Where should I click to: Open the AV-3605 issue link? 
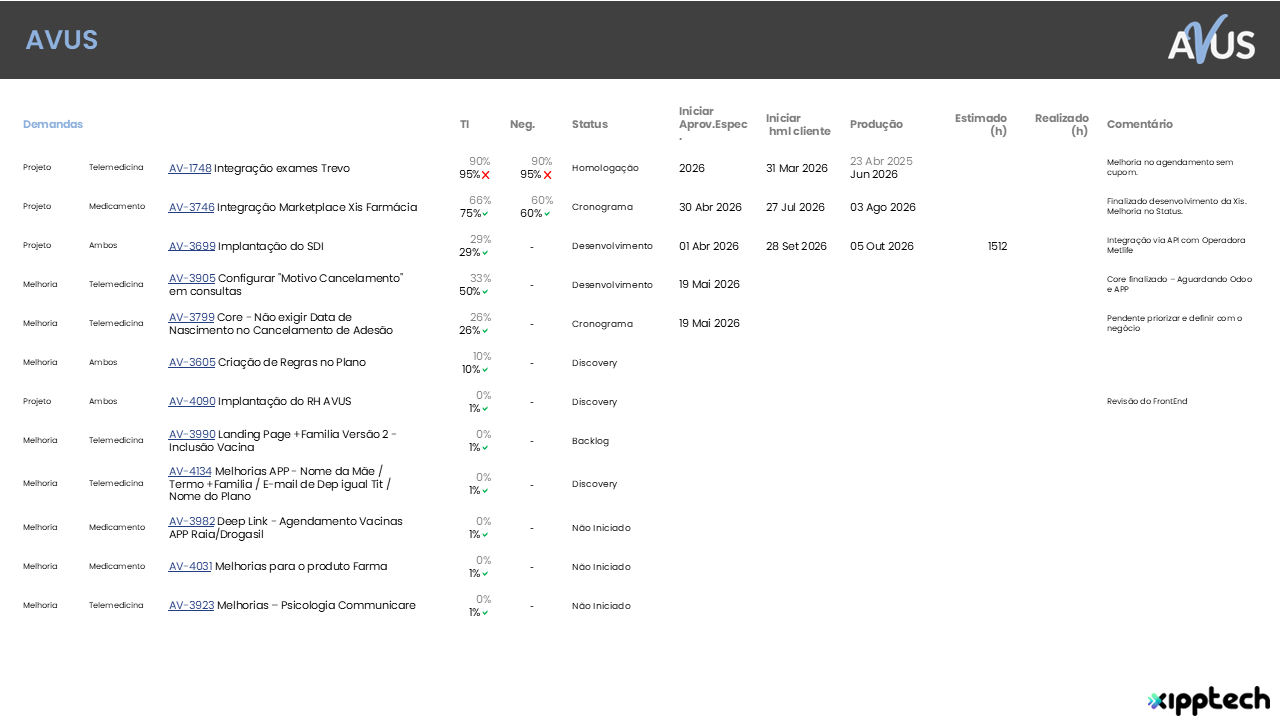point(192,362)
